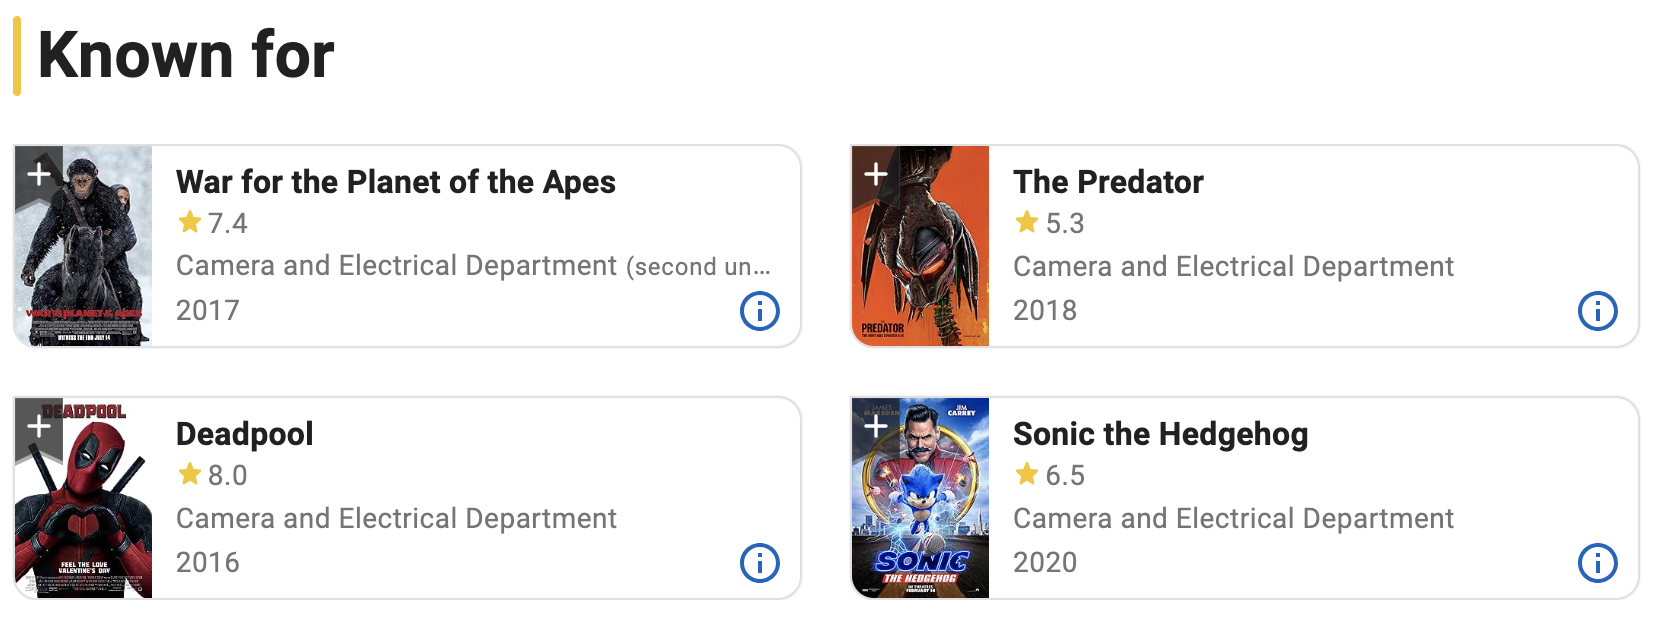Open info icon for The Predator

point(1597,311)
